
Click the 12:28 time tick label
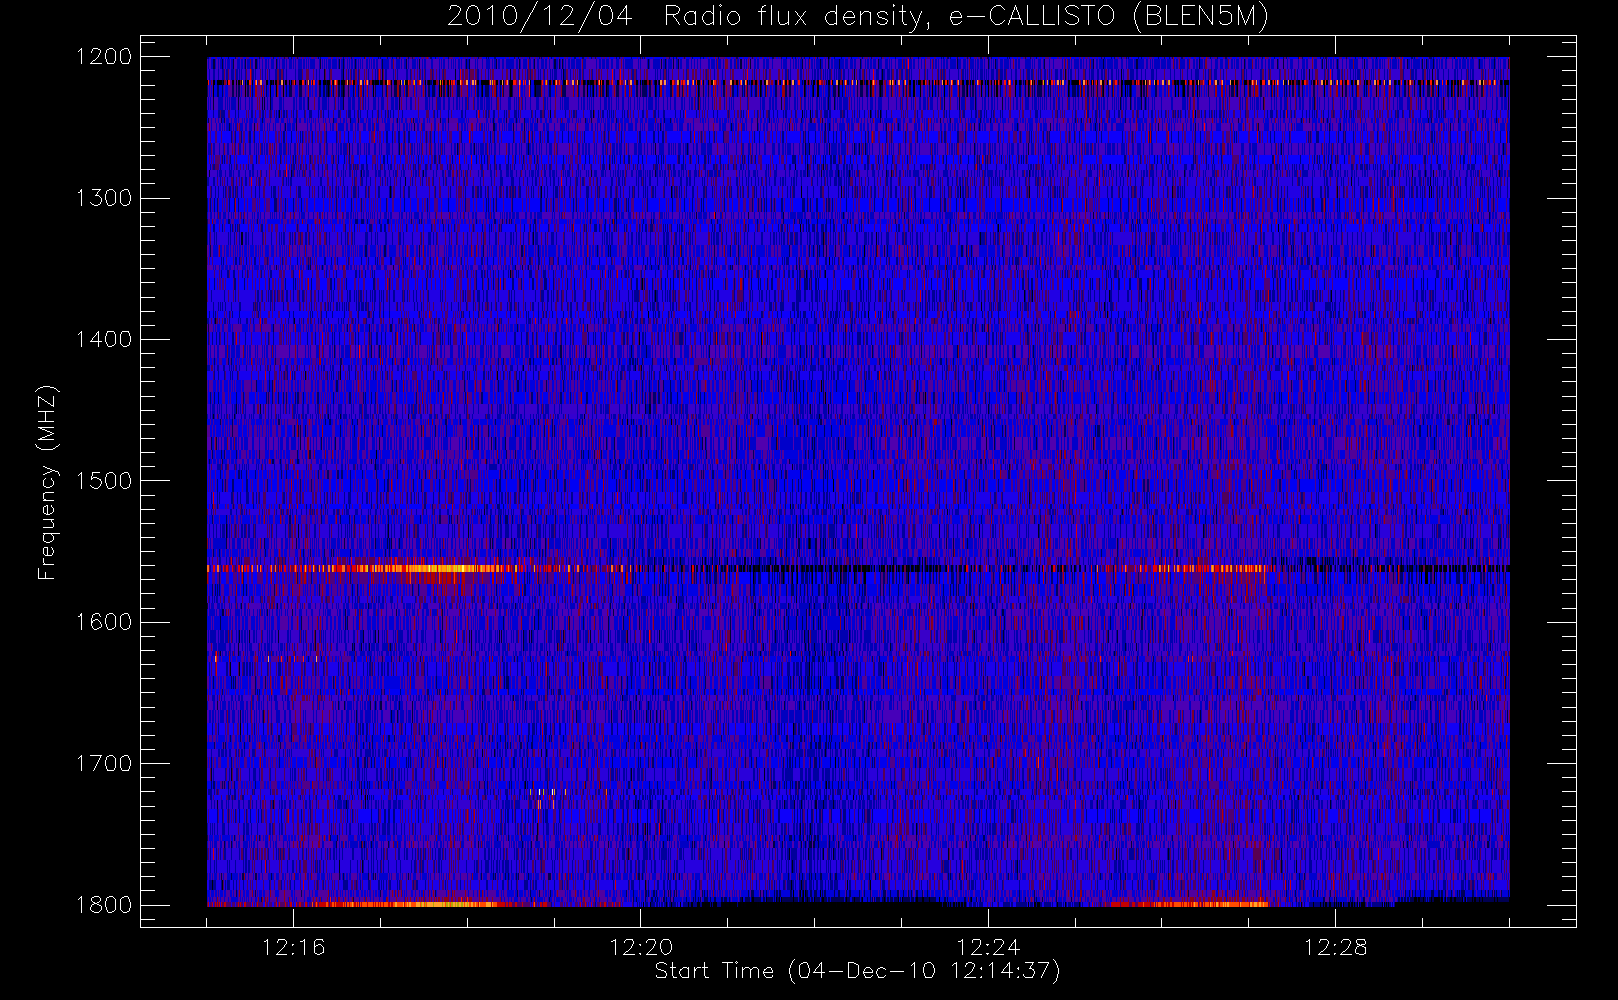[1336, 947]
